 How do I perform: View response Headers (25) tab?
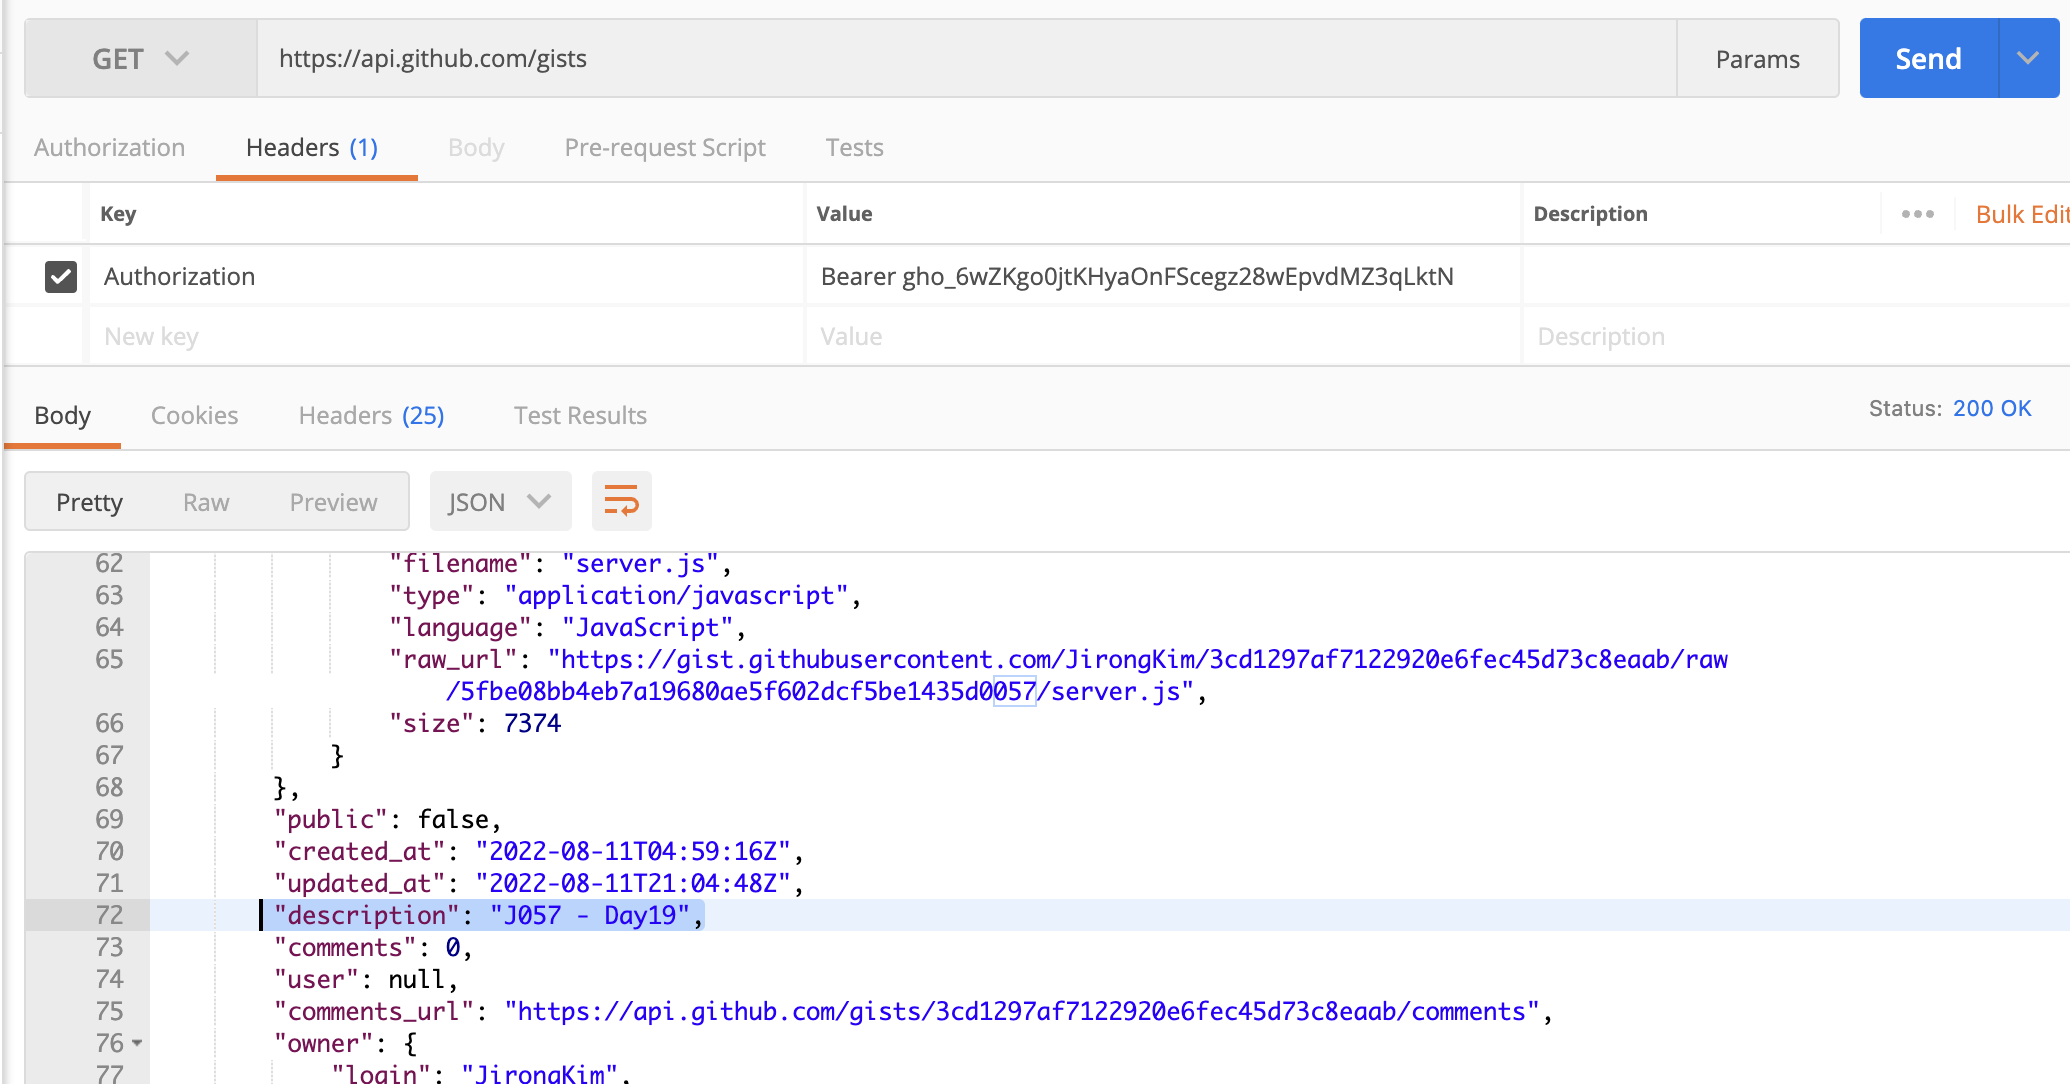coord(371,416)
